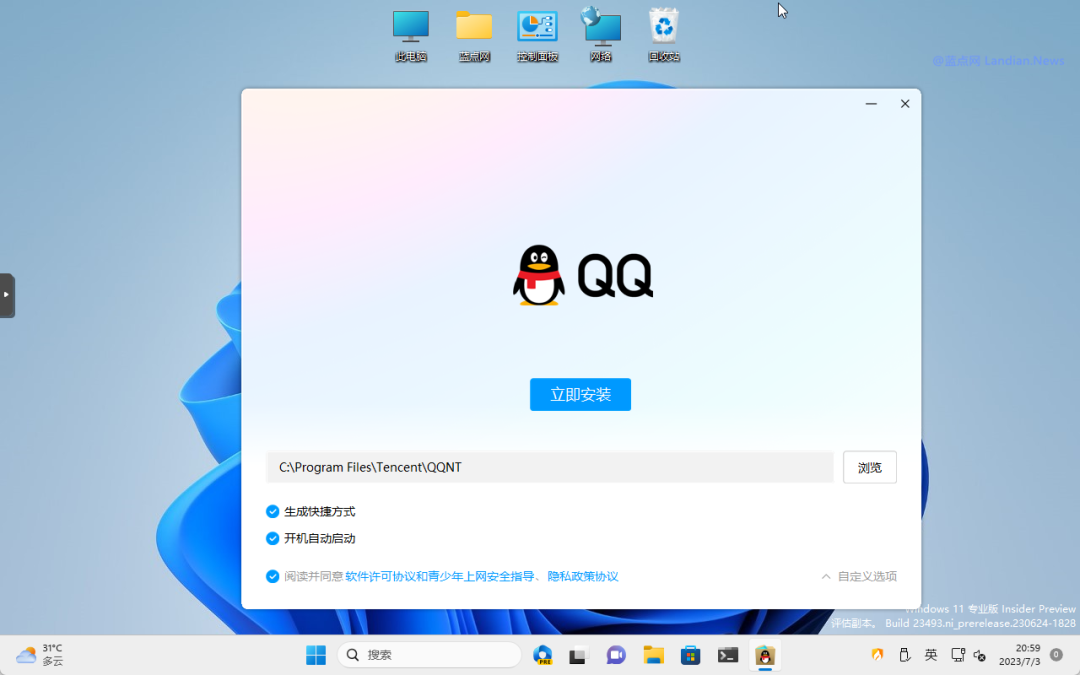The width and height of the screenshot is (1080, 675).
Task: Disable the 开机自动启动 checkbox
Action: point(272,538)
